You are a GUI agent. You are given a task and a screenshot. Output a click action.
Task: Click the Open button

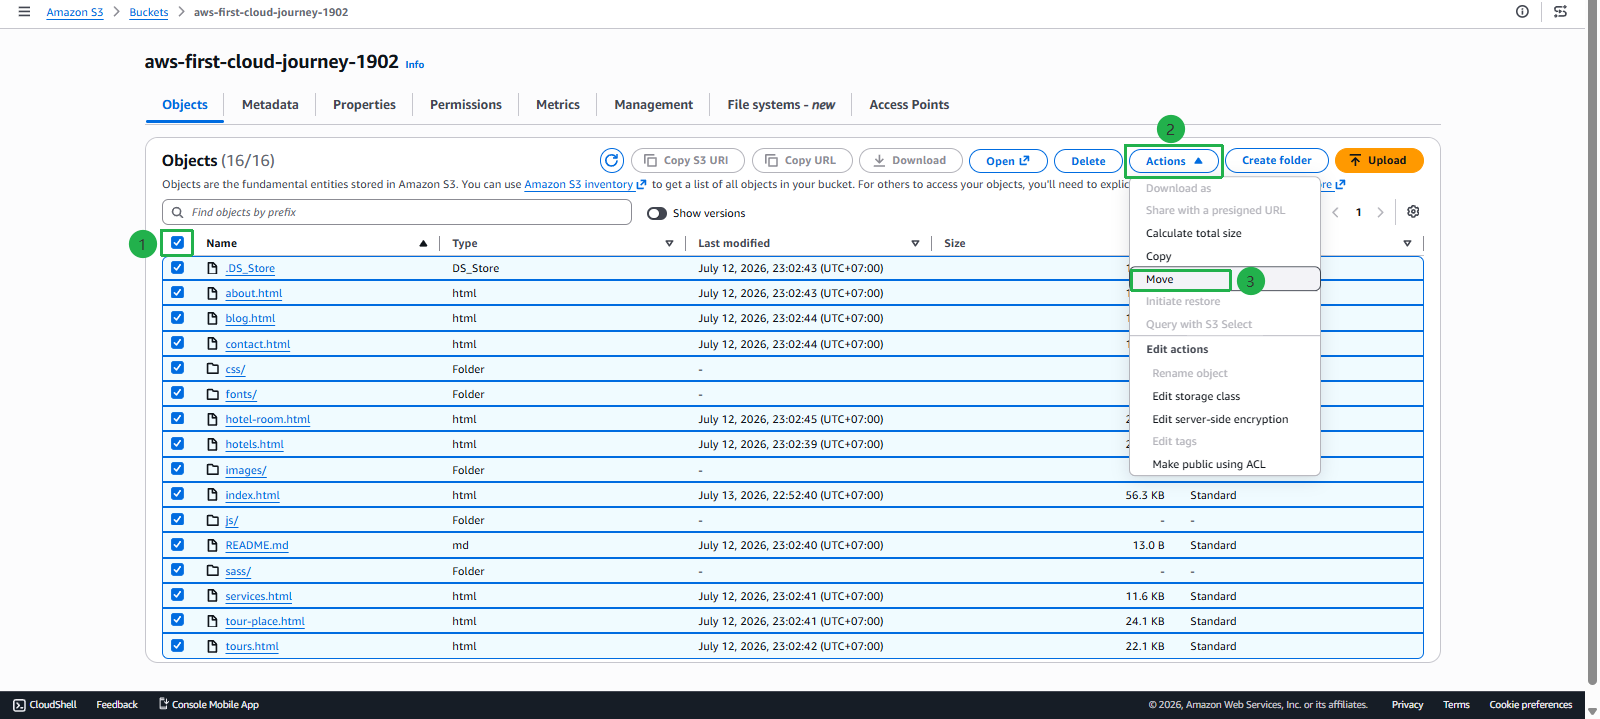click(x=1008, y=161)
